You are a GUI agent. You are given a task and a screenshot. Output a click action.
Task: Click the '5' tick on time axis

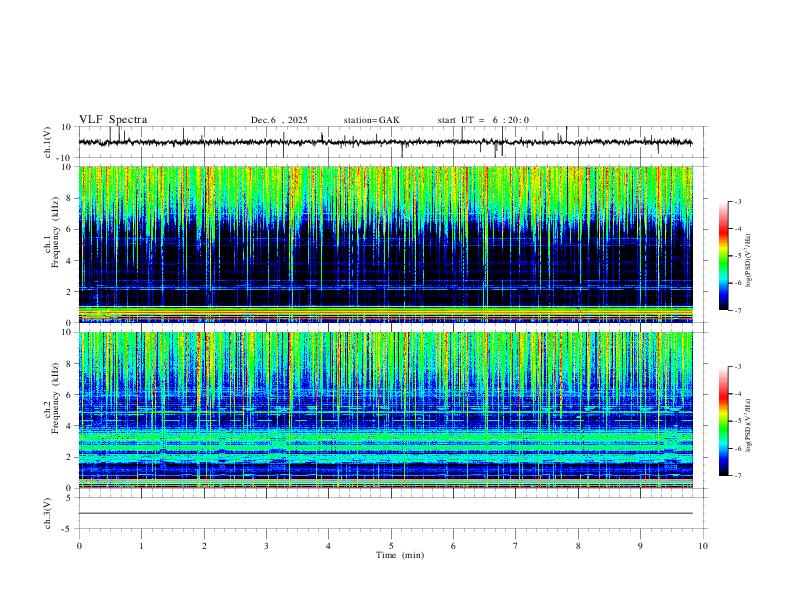click(x=391, y=546)
